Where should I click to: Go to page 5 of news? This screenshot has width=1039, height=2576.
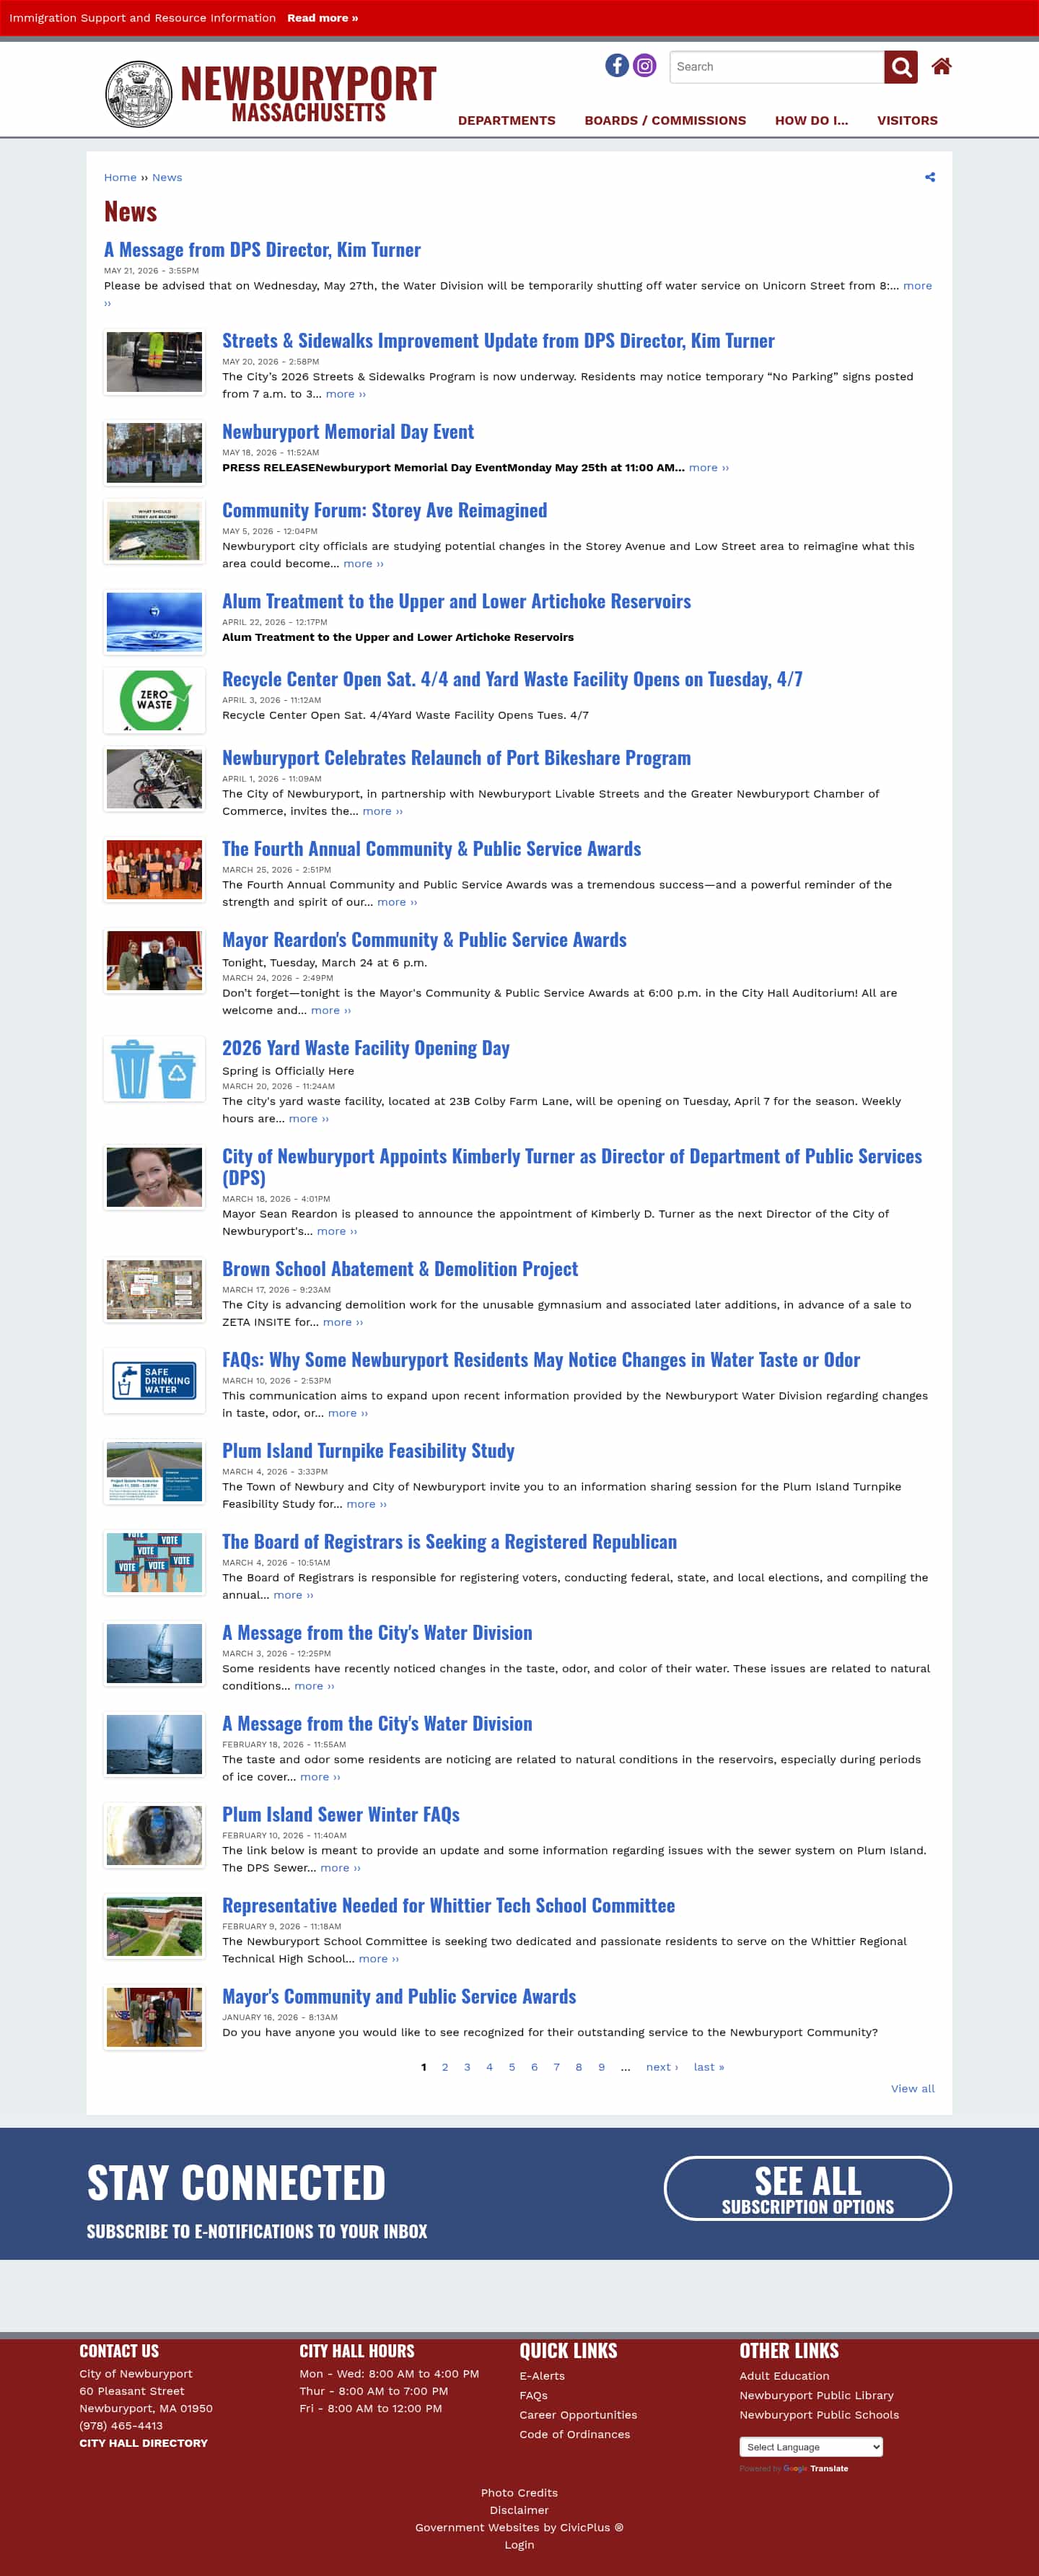point(512,2067)
